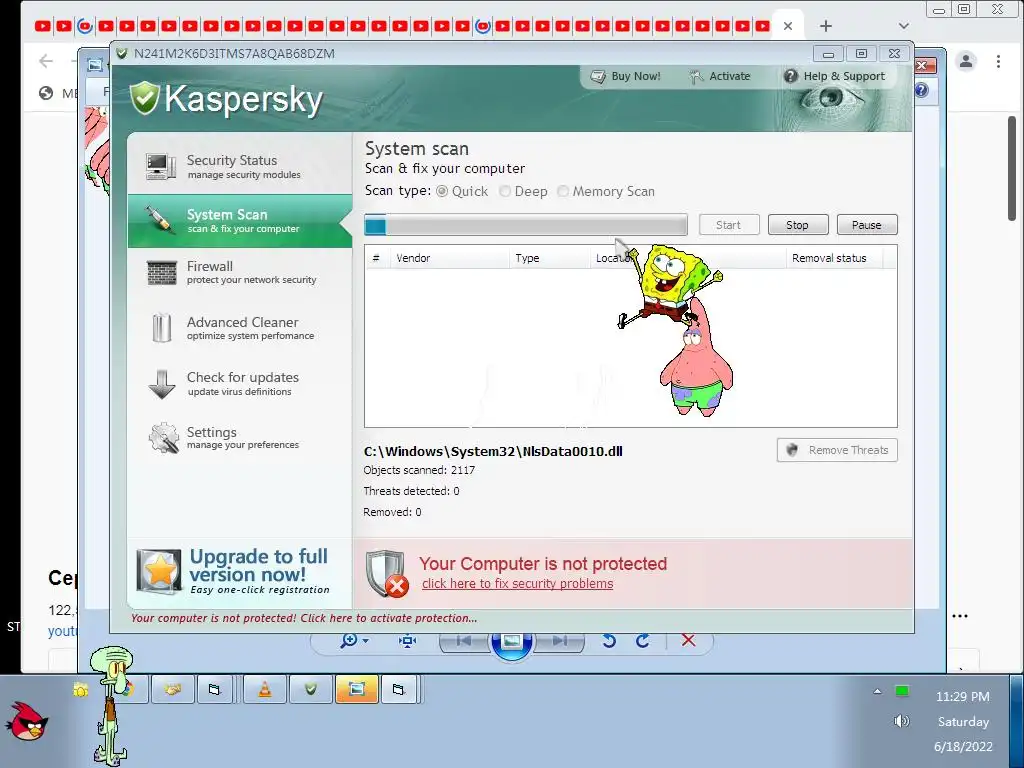Click the Security Status monitor icon
This screenshot has height=768, width=1024.
pyautogui.click(x=161, y=166)
